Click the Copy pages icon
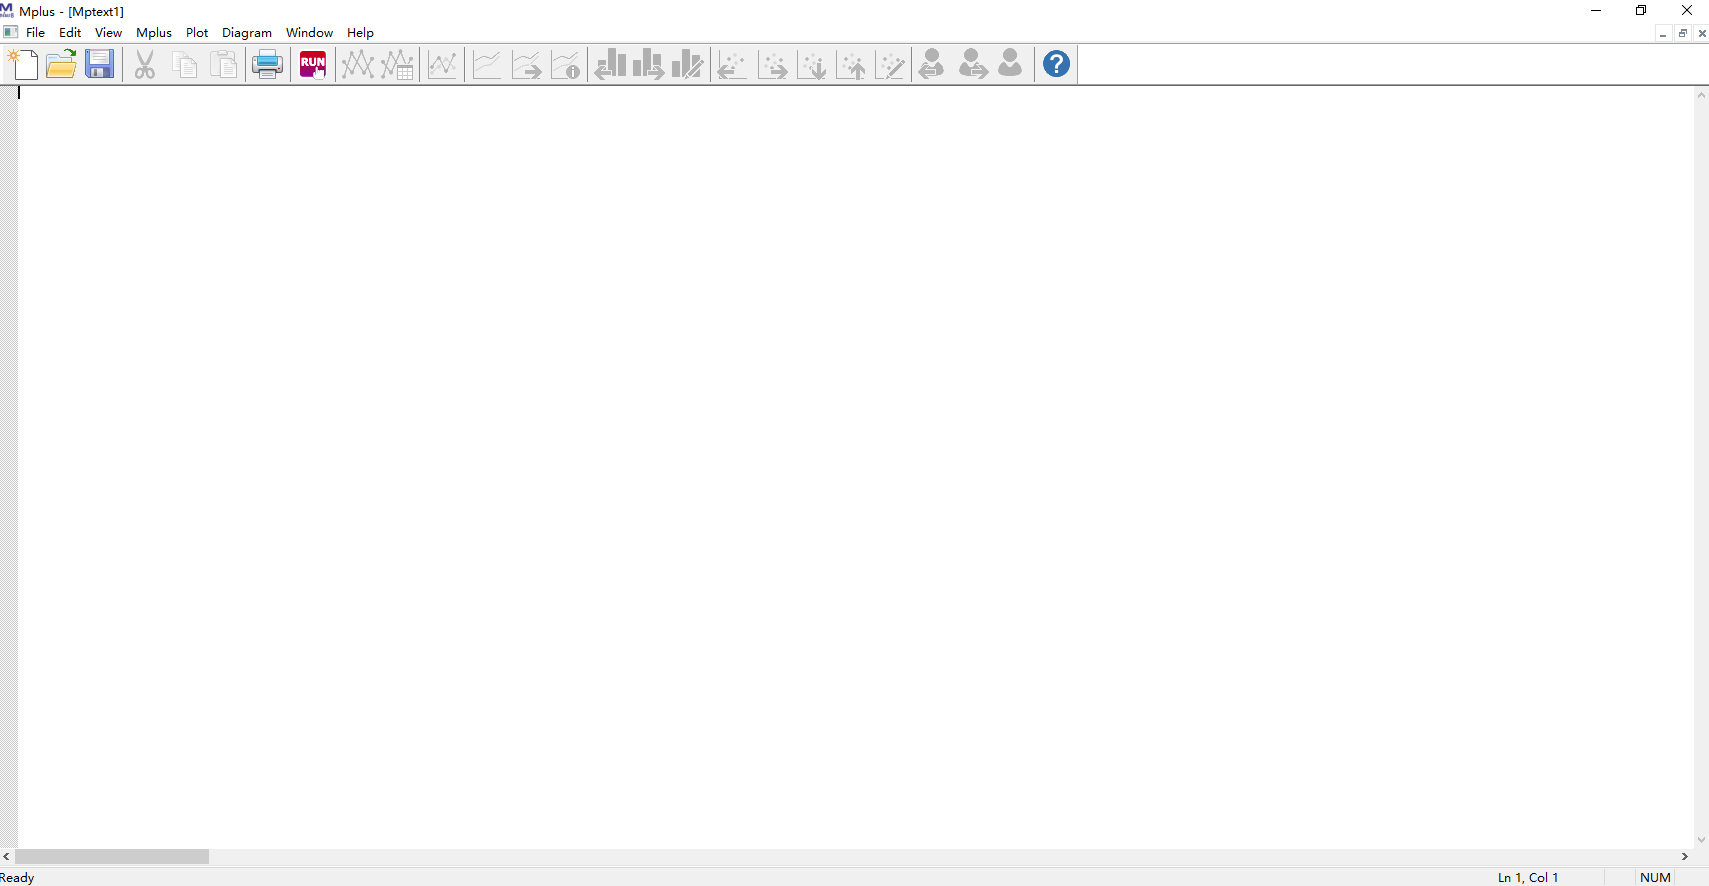 (x=185, y=64)
